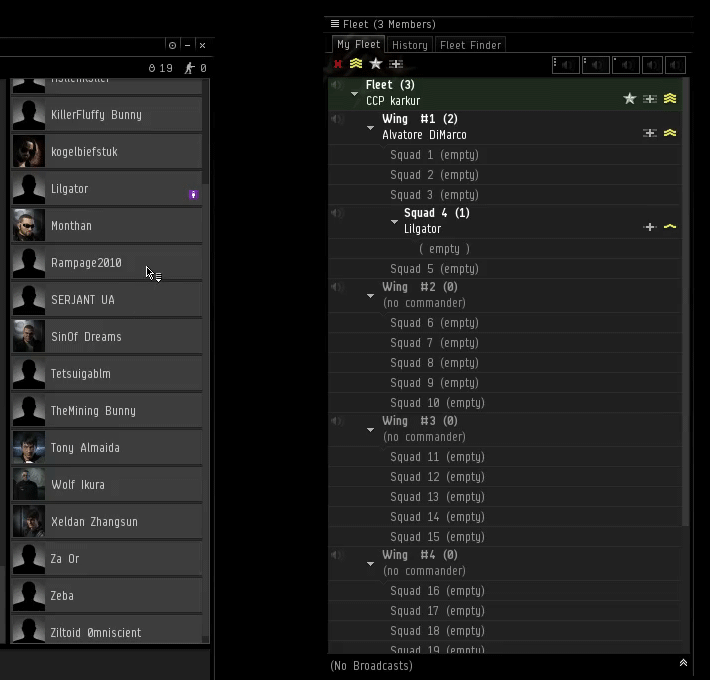Image resolution: width=710 pixels, height=680 pixels.
Task: Collapse the Squad 4 tree node
Action: click(x=394, y=222)
